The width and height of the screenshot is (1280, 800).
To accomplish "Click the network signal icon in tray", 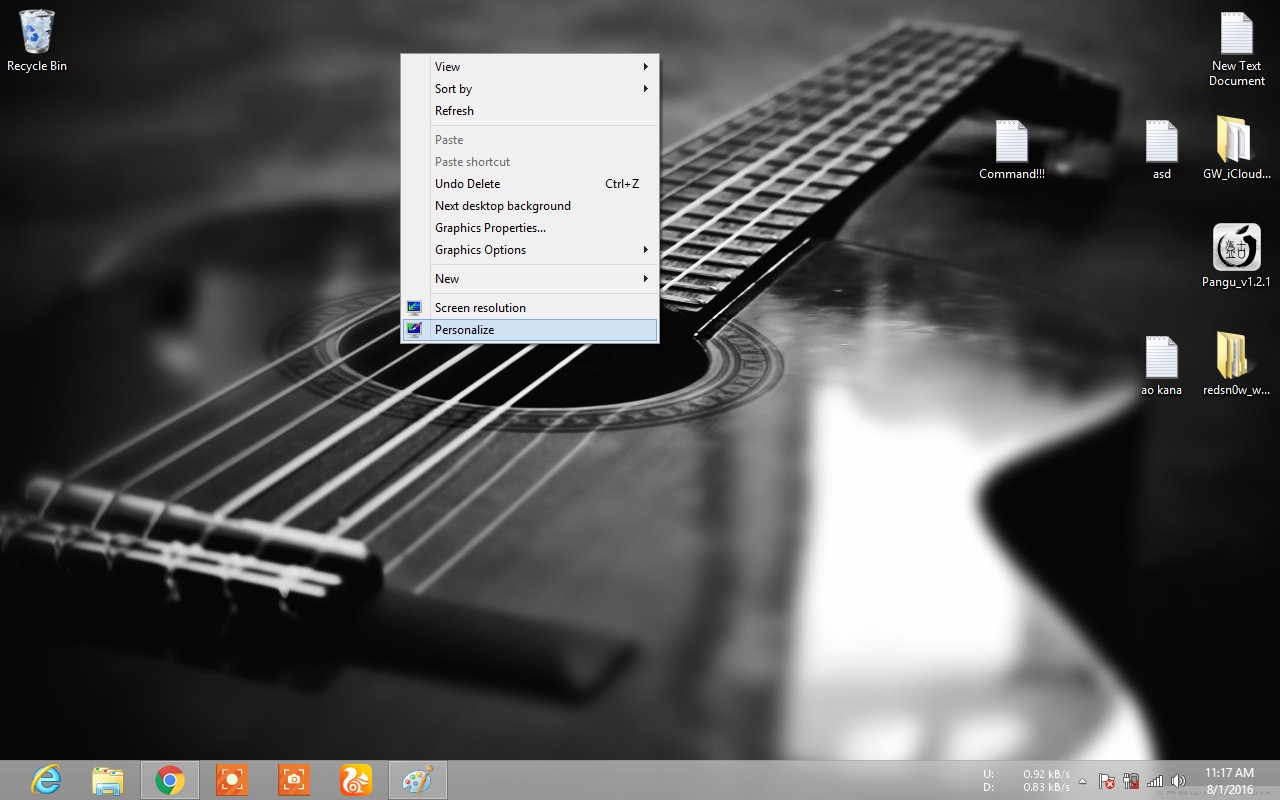I will (1155, 780).
